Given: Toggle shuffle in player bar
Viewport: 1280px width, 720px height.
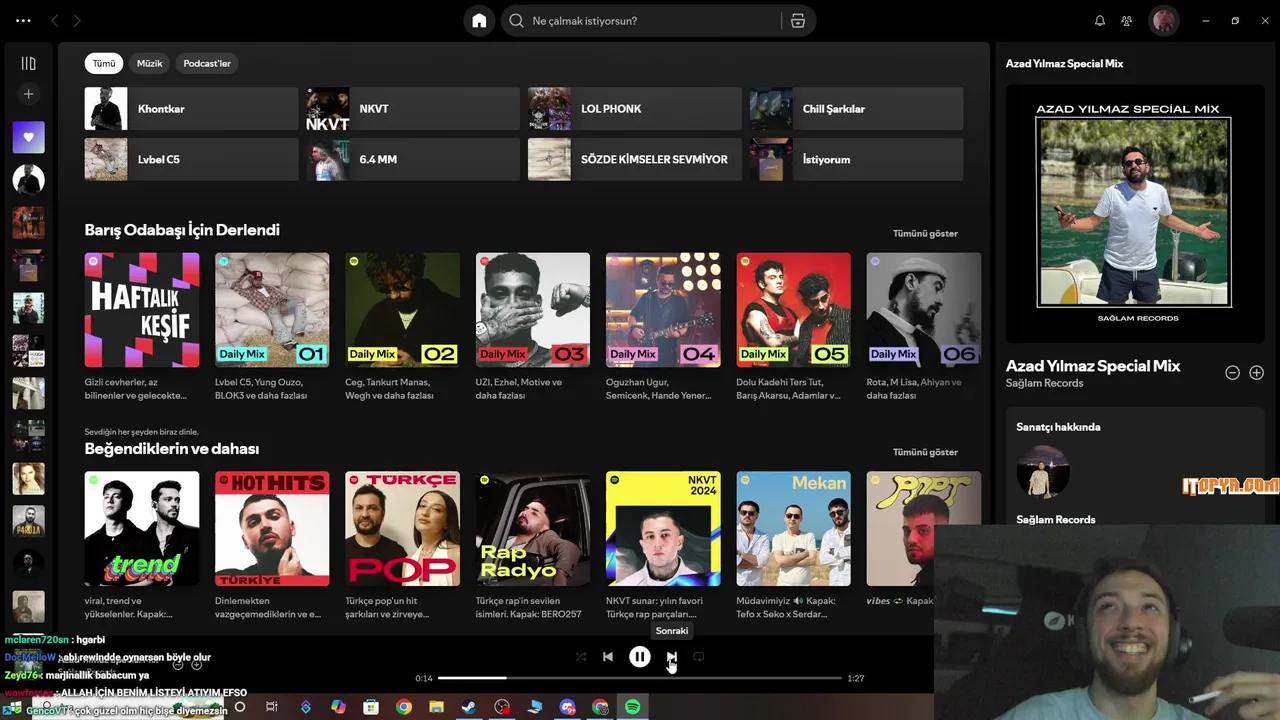Looking at the screenshot, I should 581,657.
